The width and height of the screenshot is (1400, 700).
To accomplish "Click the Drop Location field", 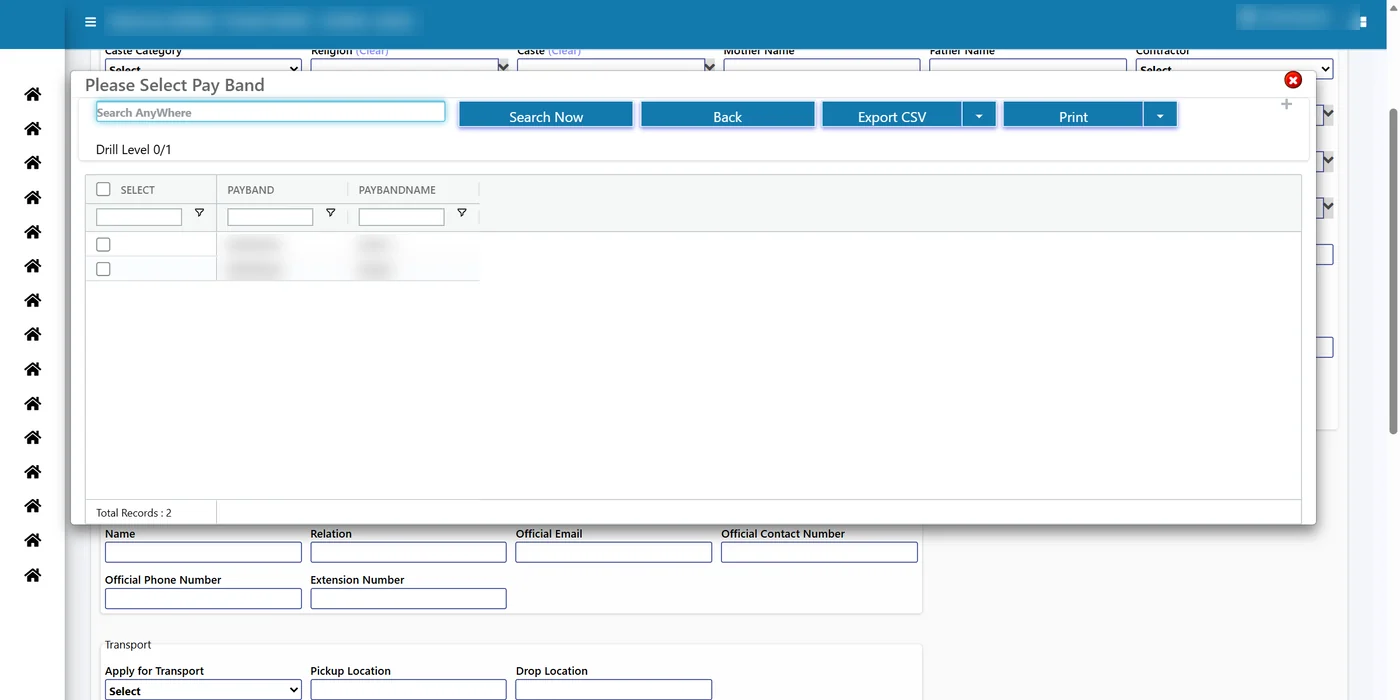I will point(614,690).
